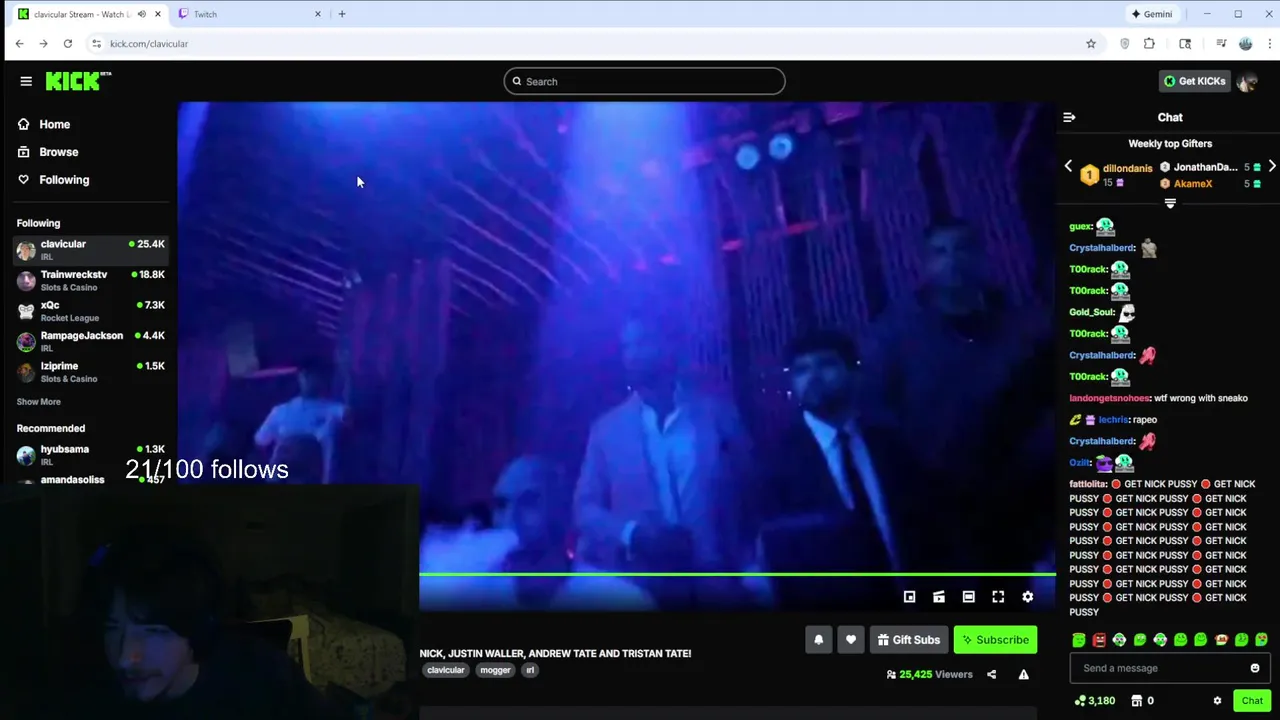
Task: Click the green Chat send button
Action: pos(1252,701)
